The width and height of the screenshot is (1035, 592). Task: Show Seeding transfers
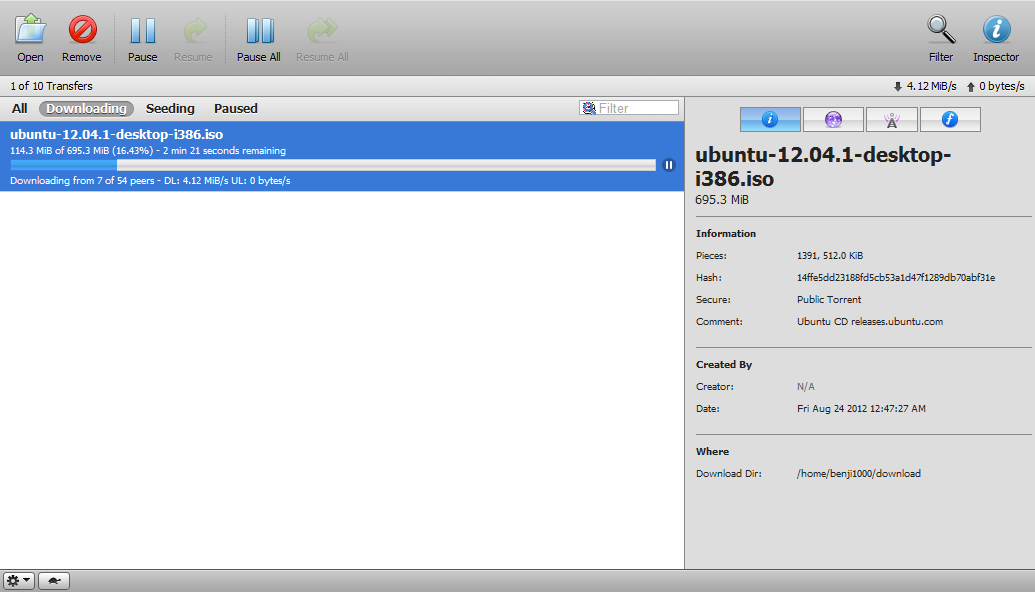point(170,109)
